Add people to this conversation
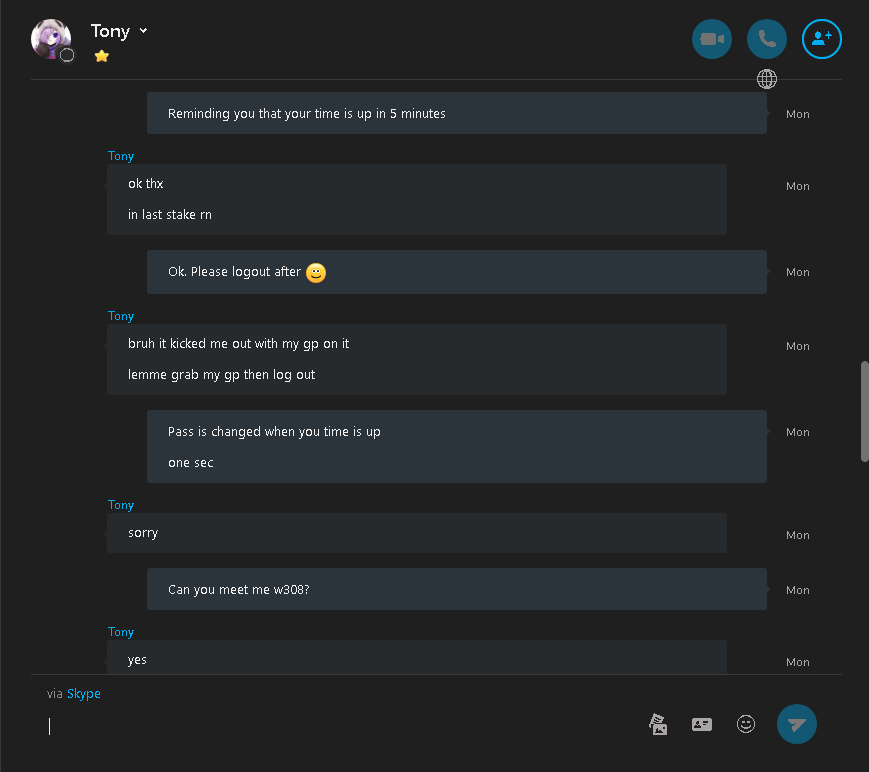The width and height of the screenshot is (869, 772). (821, 39)
